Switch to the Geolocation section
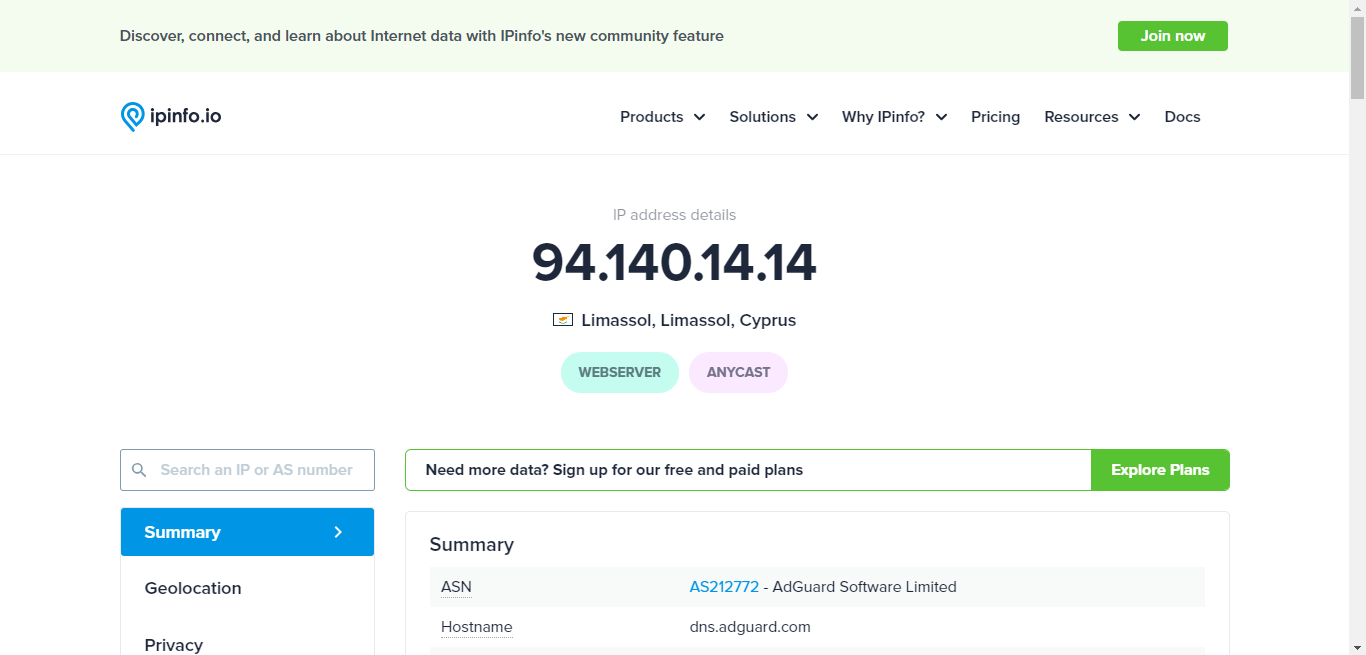This screenshot has width=1366, height=655. pos(192,588)
